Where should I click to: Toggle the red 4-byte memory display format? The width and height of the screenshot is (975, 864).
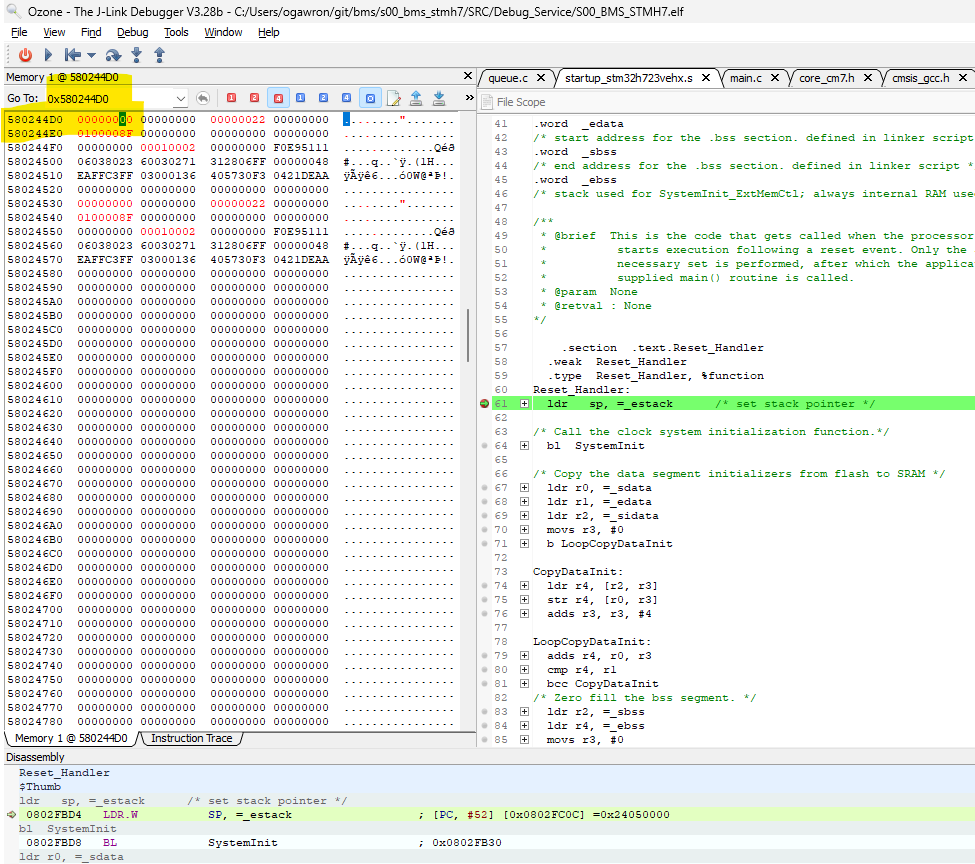coord(278,98)
